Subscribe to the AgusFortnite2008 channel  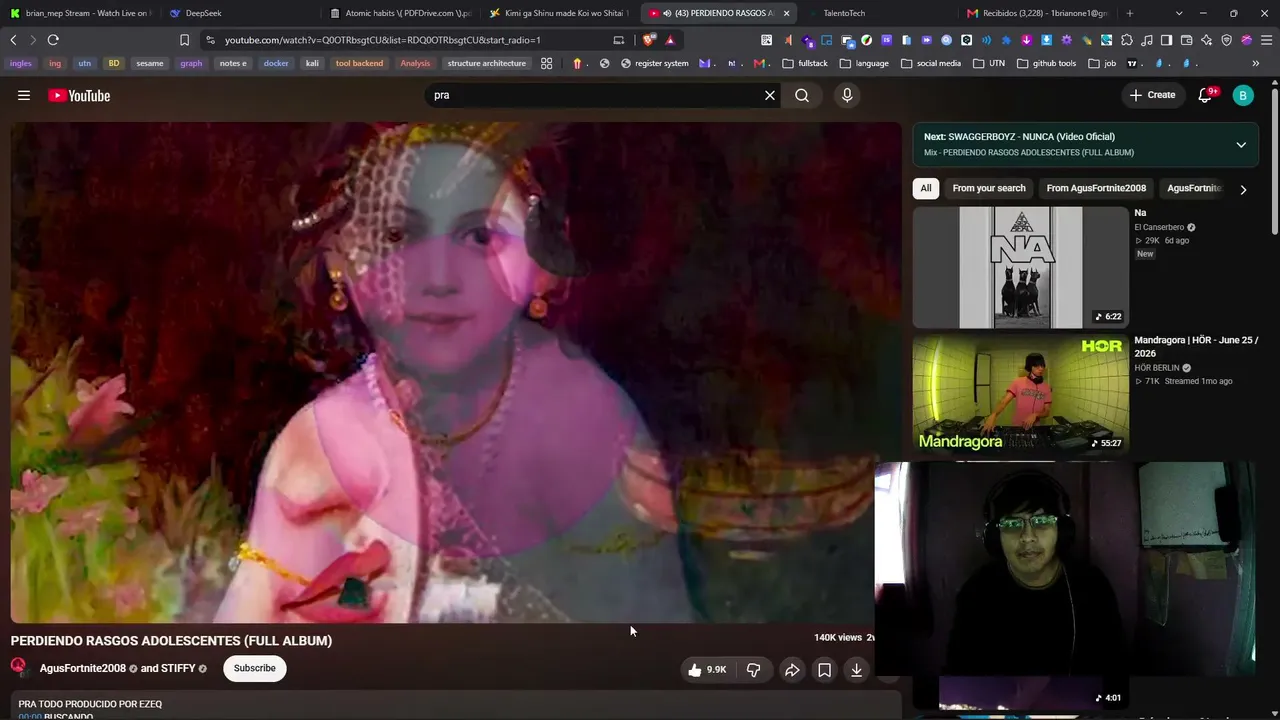[x=255, y=668]
